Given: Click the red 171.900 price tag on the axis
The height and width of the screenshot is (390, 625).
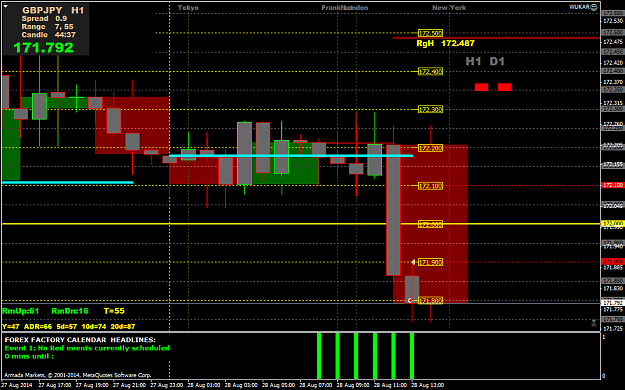Looking at the screenshot, I should (613, 262).
